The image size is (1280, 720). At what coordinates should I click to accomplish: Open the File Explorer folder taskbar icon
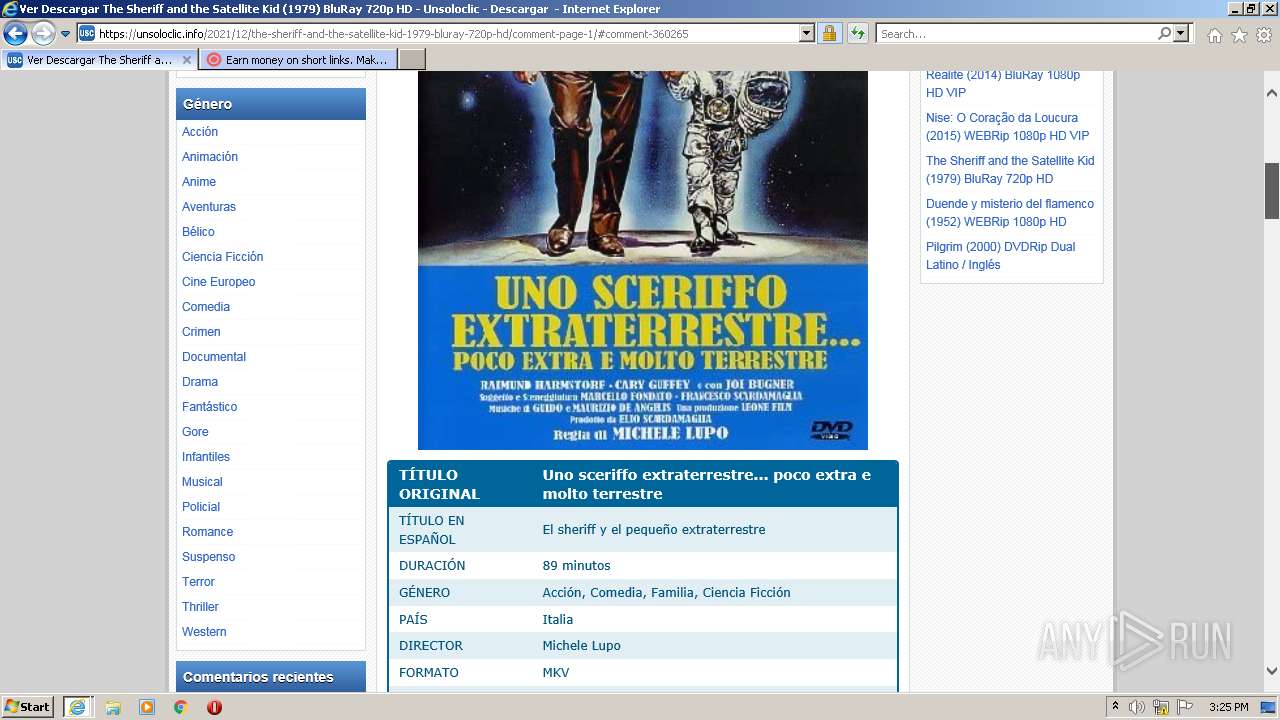113,707
